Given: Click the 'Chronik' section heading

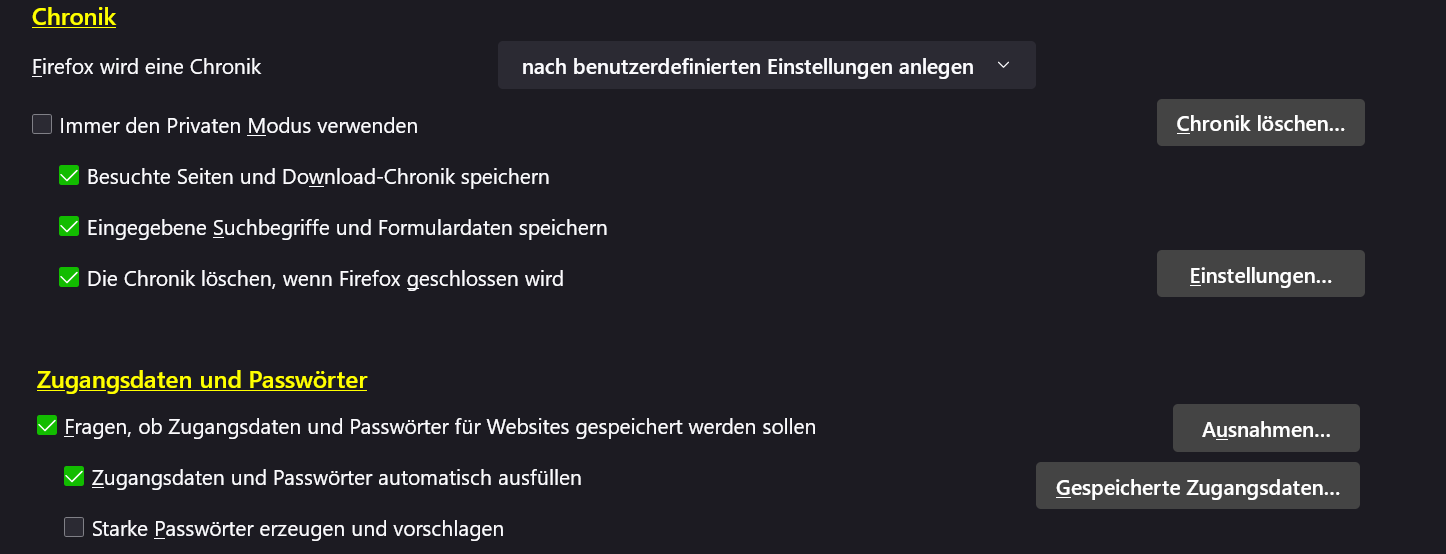Looking at the screenshot, I should 74,17.
